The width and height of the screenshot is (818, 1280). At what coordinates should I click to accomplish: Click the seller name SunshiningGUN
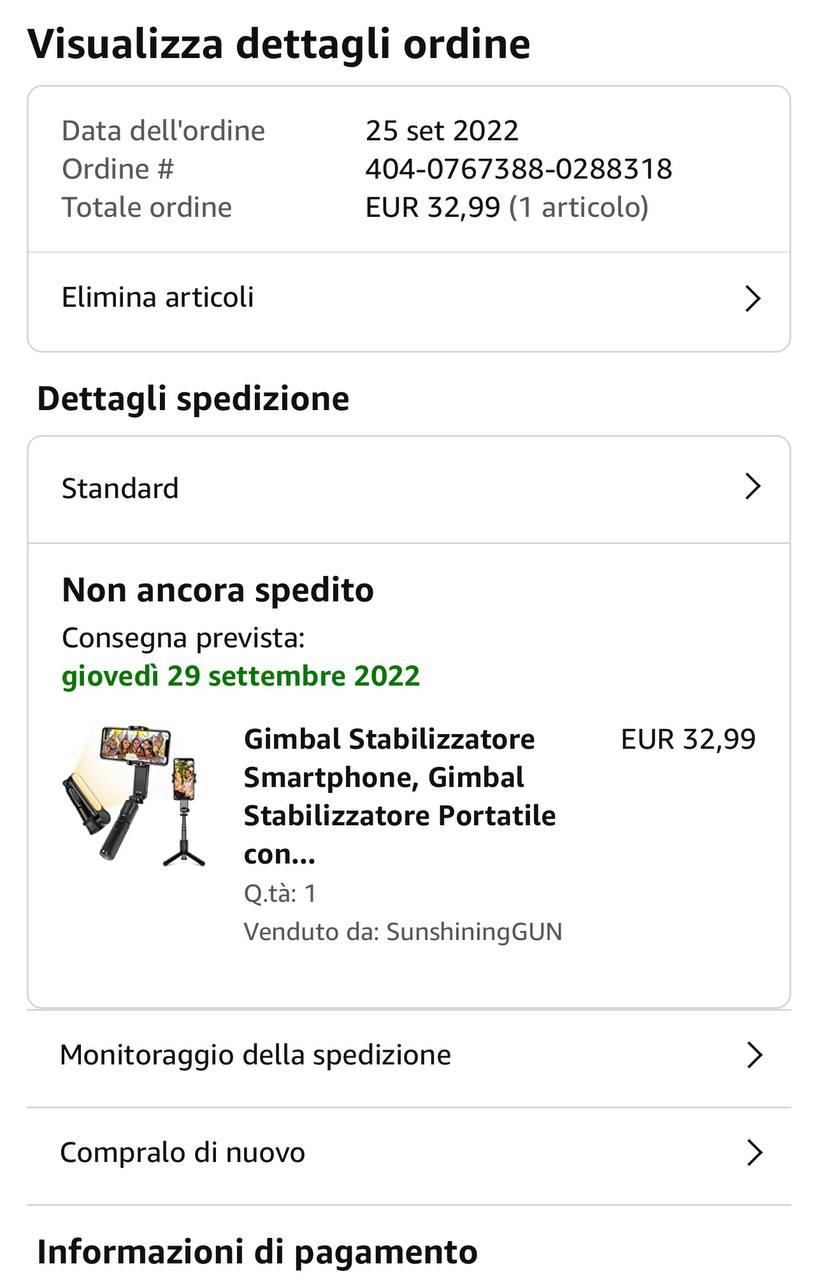click(x=474, y=932)
